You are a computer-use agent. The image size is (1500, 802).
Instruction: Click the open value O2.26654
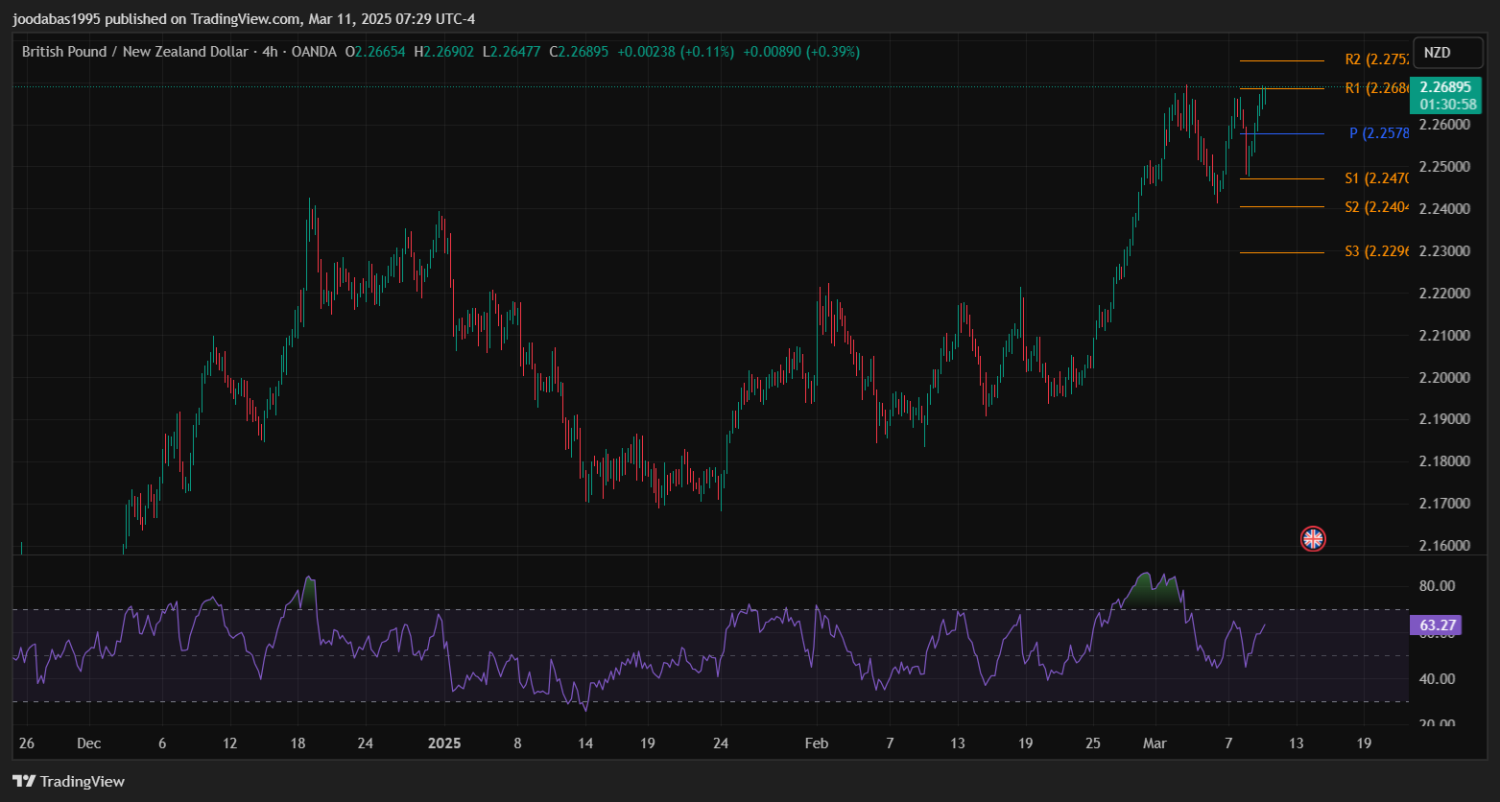tap(375, 51)
